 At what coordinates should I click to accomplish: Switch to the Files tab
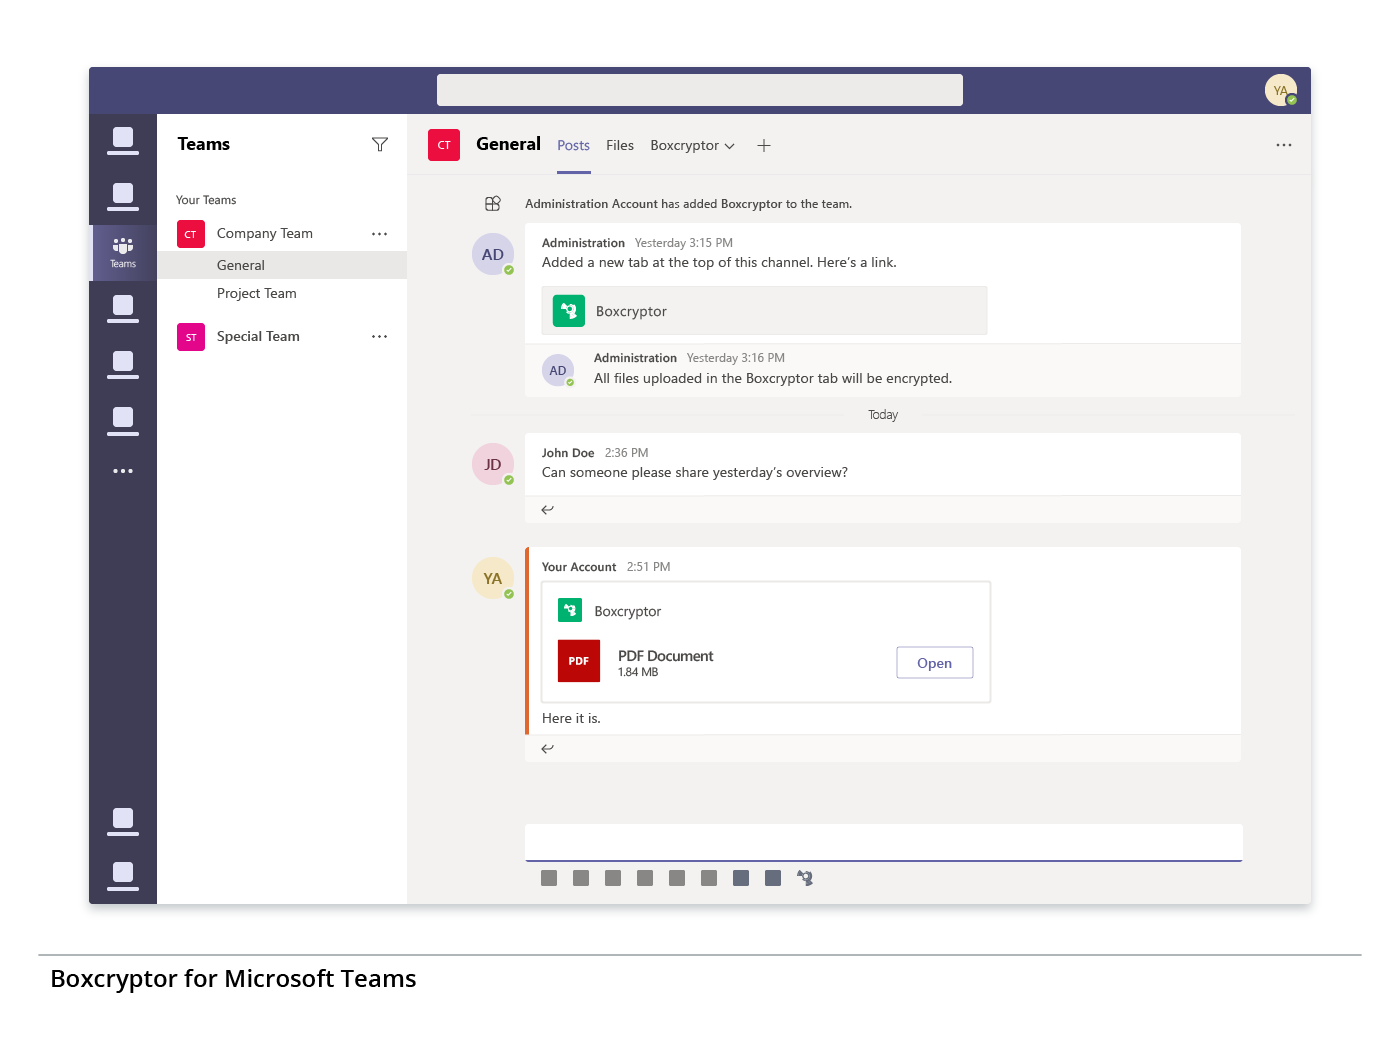point(620,146)
